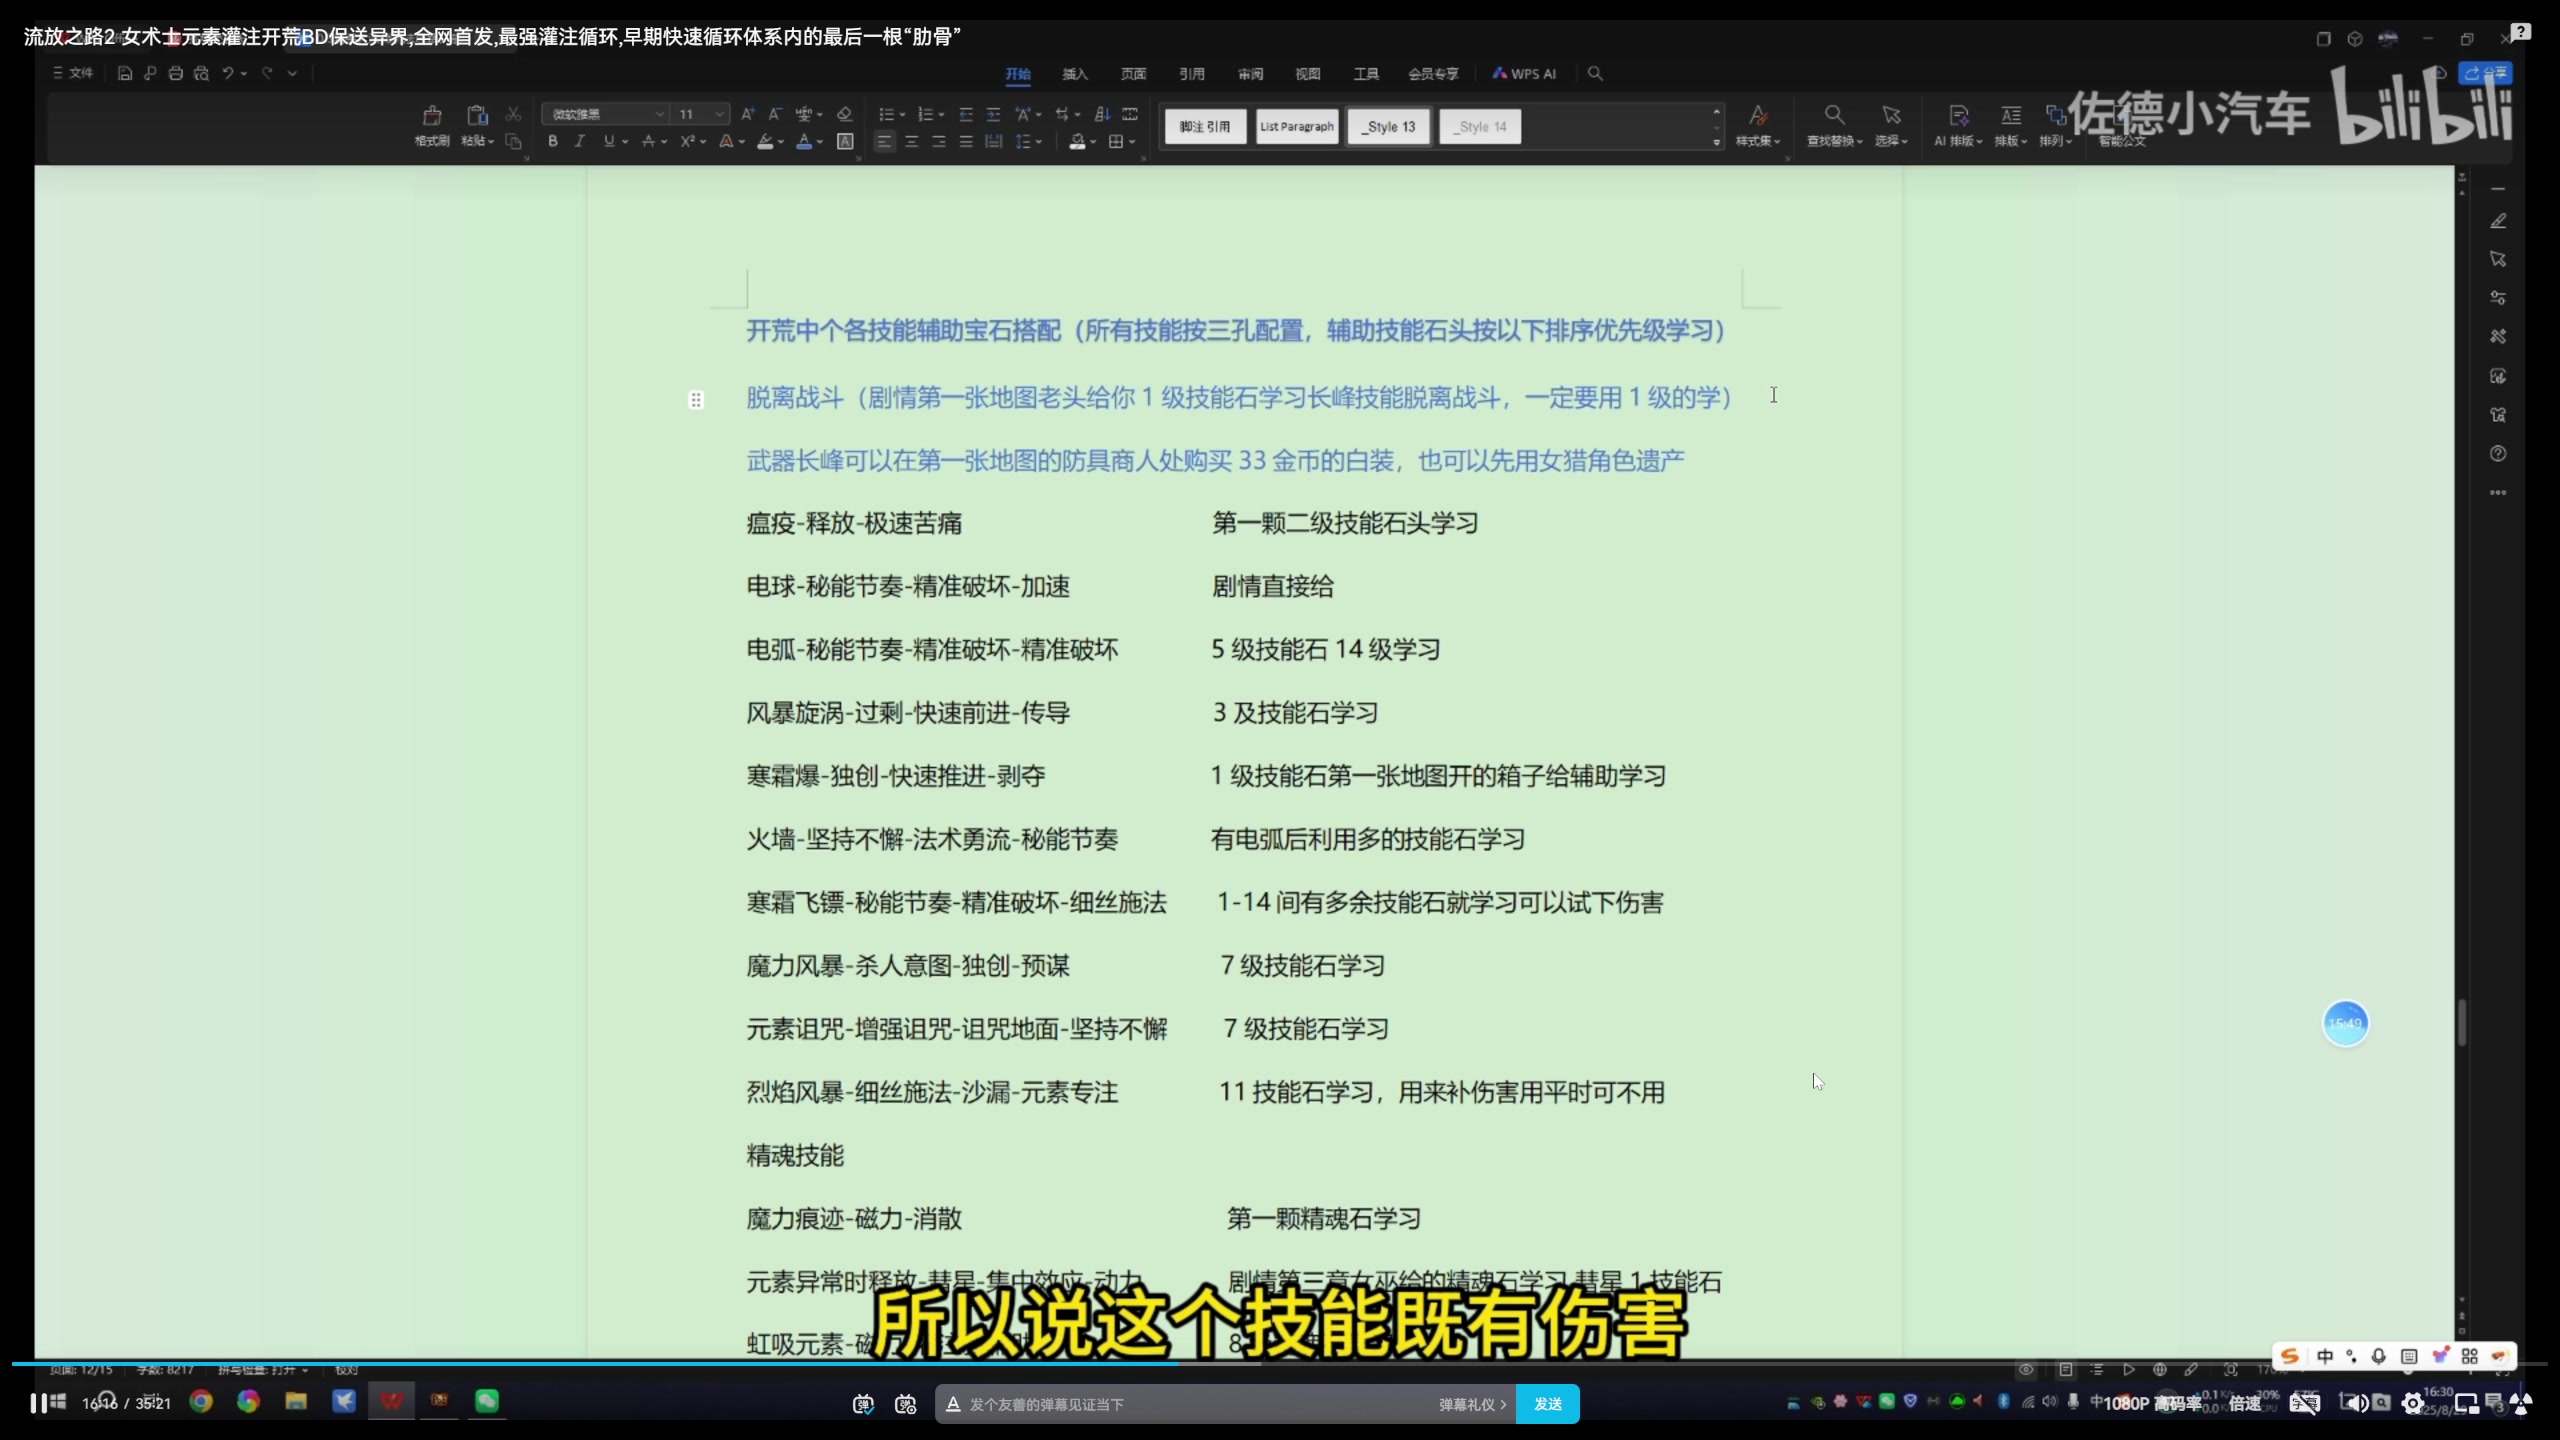Open the font size dropdown showing 11
Screen dimensions: 2560x1440
point(701,114)
